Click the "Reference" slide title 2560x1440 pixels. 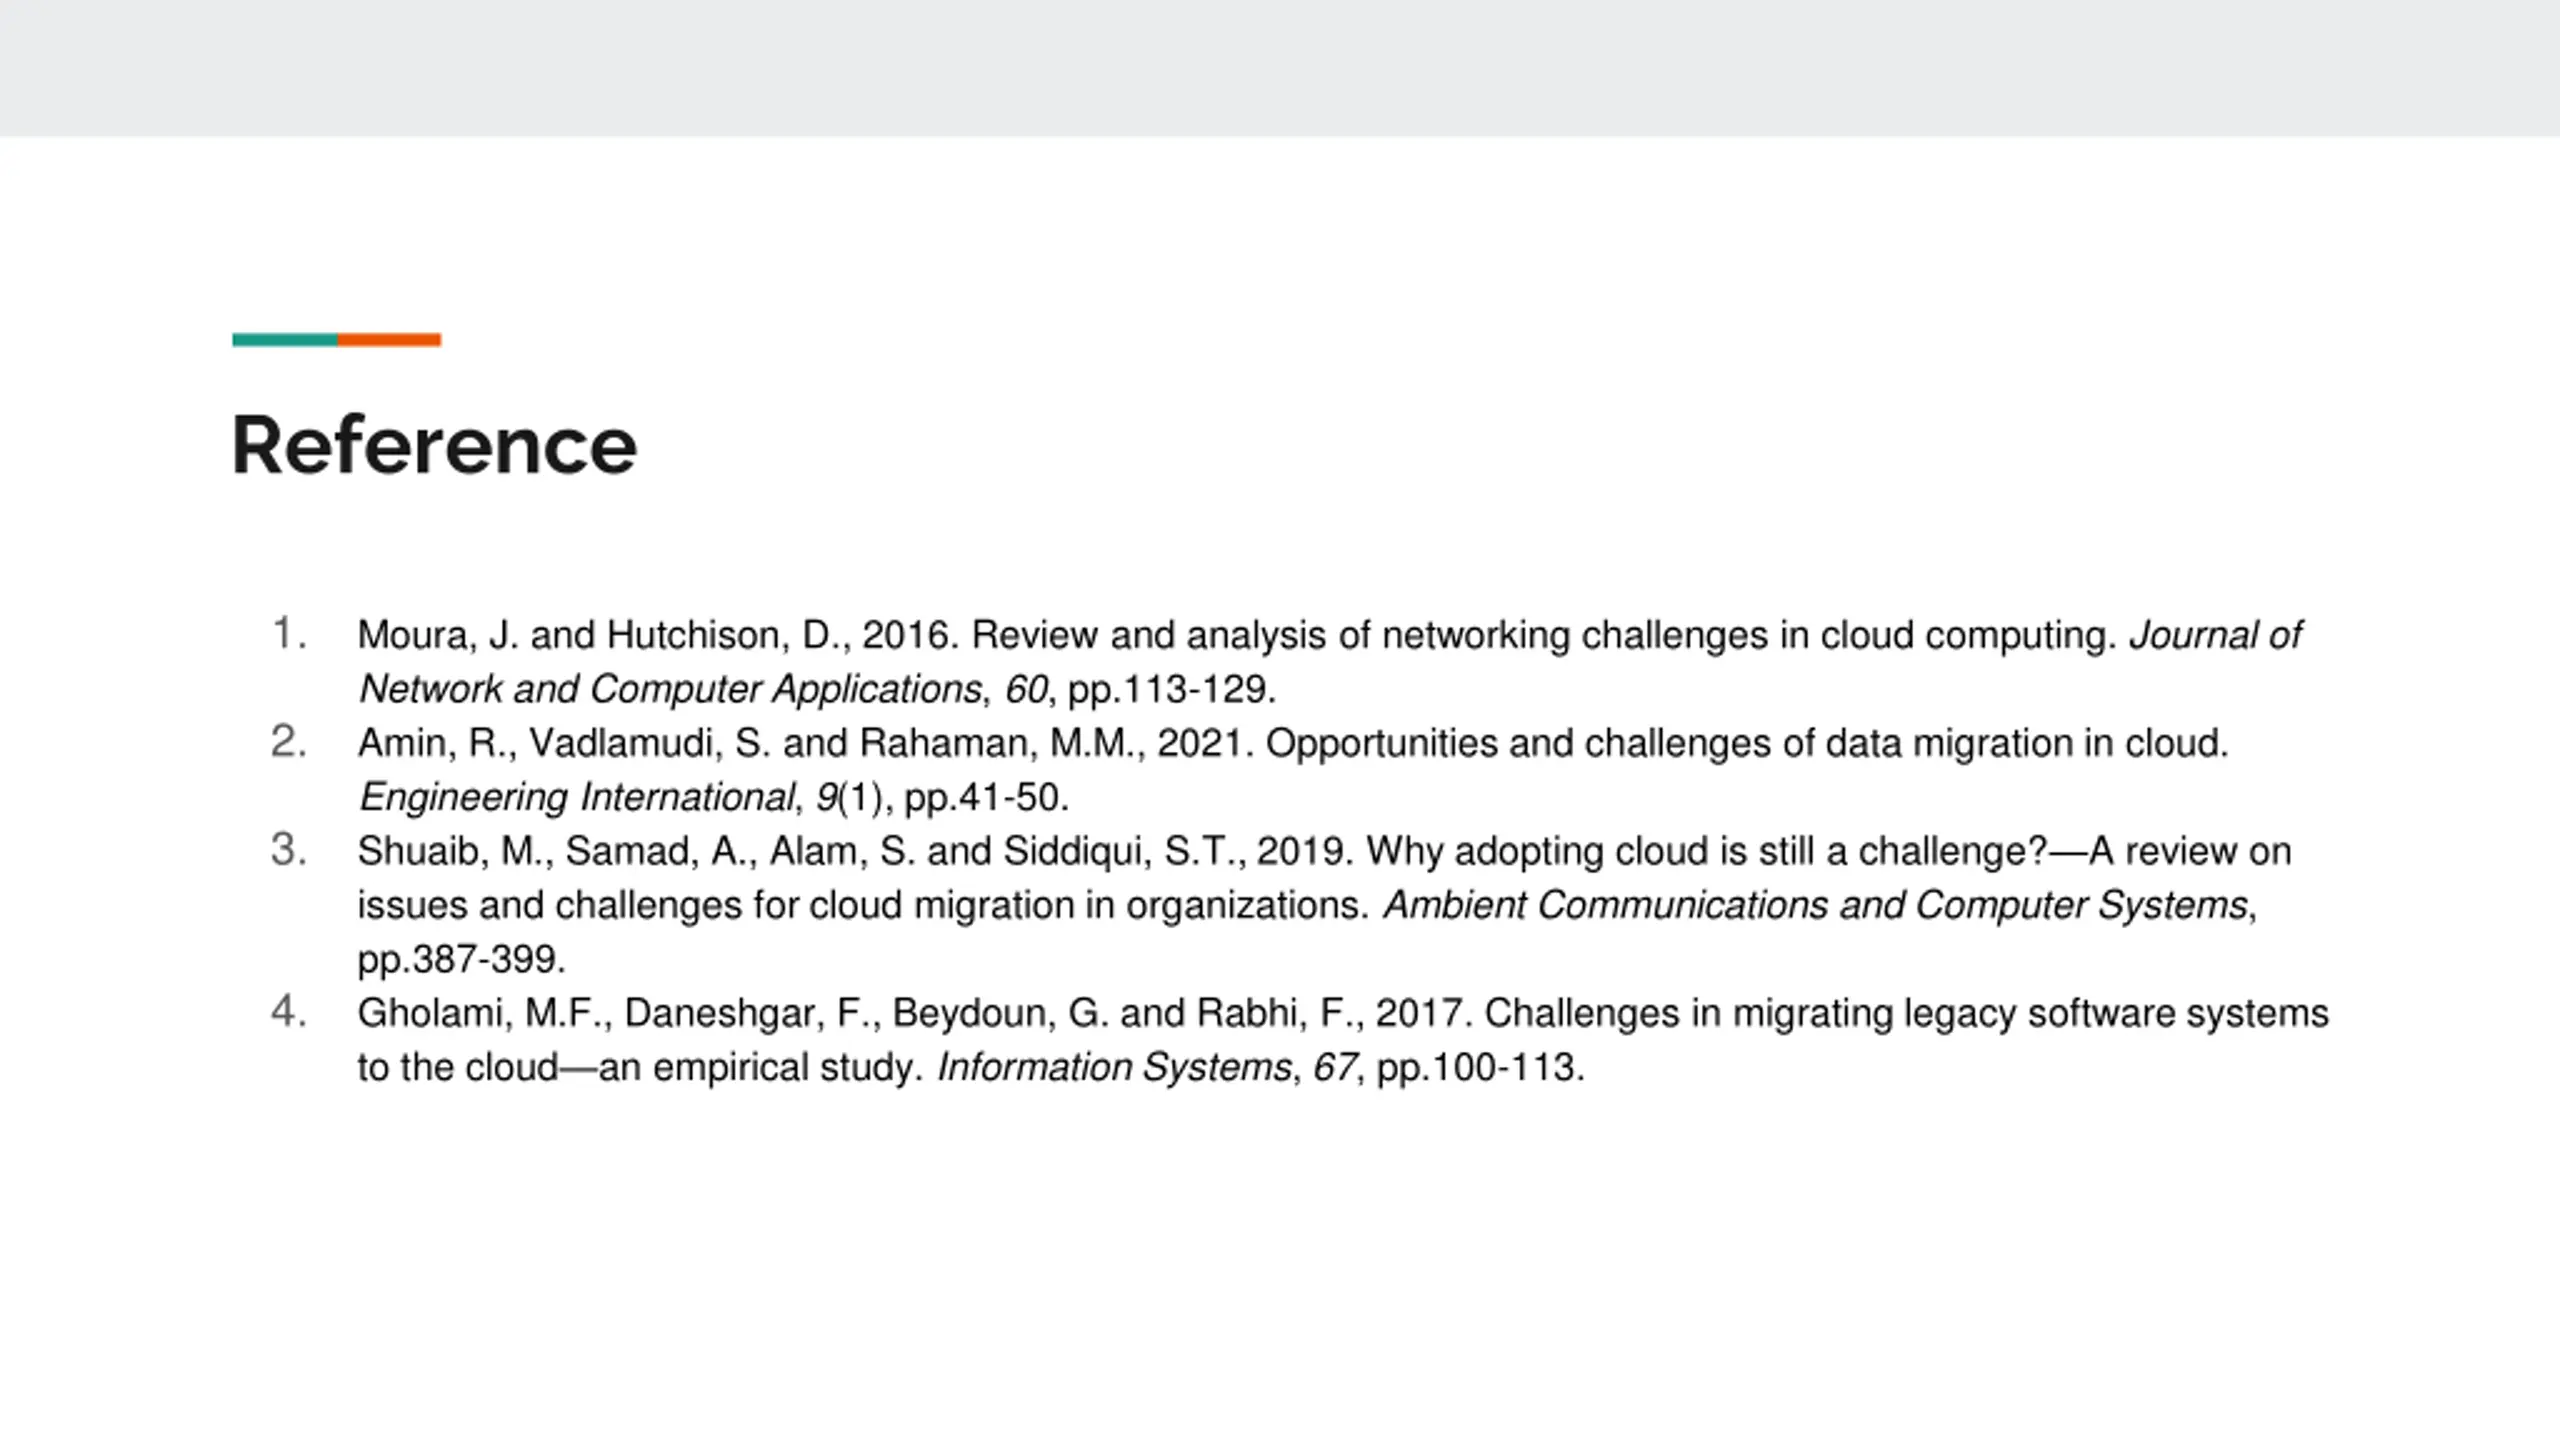(434, 446)
